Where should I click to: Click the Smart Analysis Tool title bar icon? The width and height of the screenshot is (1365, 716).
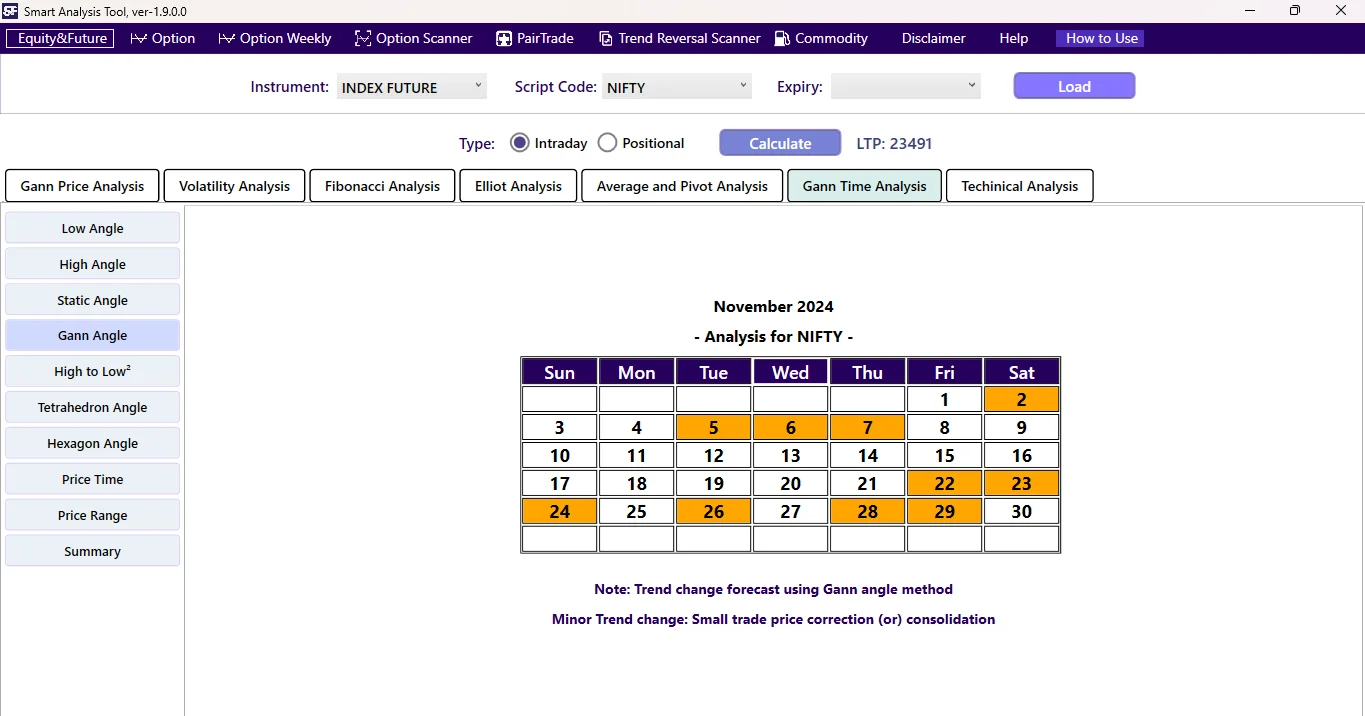click(10, 11)
